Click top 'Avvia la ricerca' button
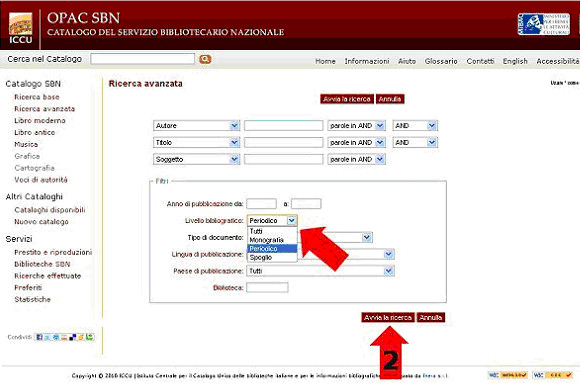Image resolution: width=580 pixels, height=383 pixels. (x=347, y=99)
